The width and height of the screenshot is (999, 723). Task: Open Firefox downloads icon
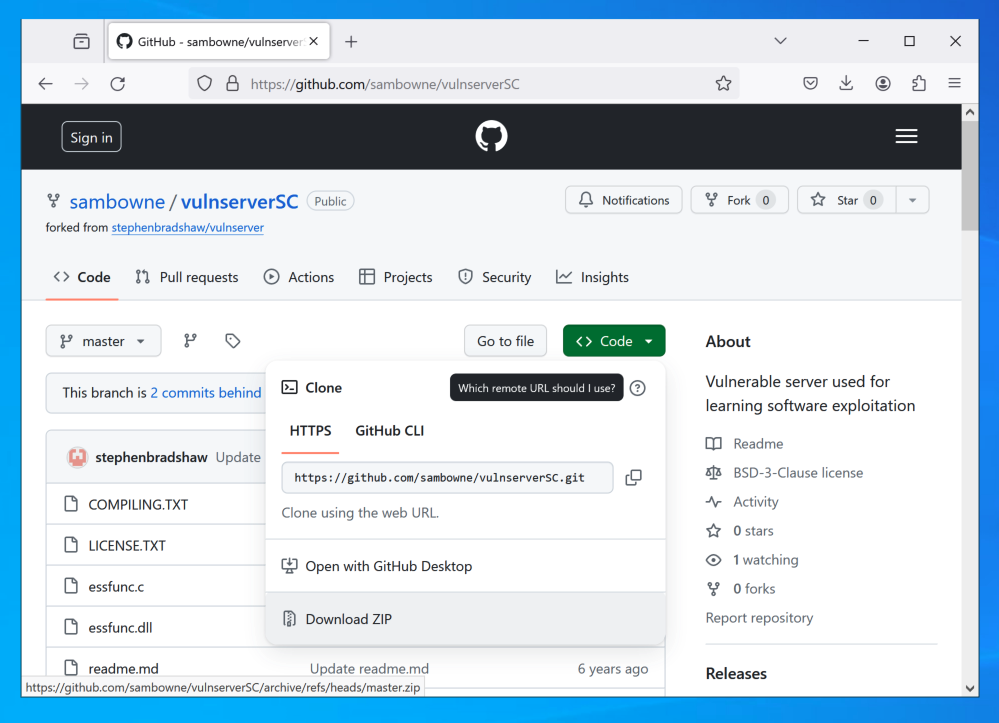click(846, 83)
